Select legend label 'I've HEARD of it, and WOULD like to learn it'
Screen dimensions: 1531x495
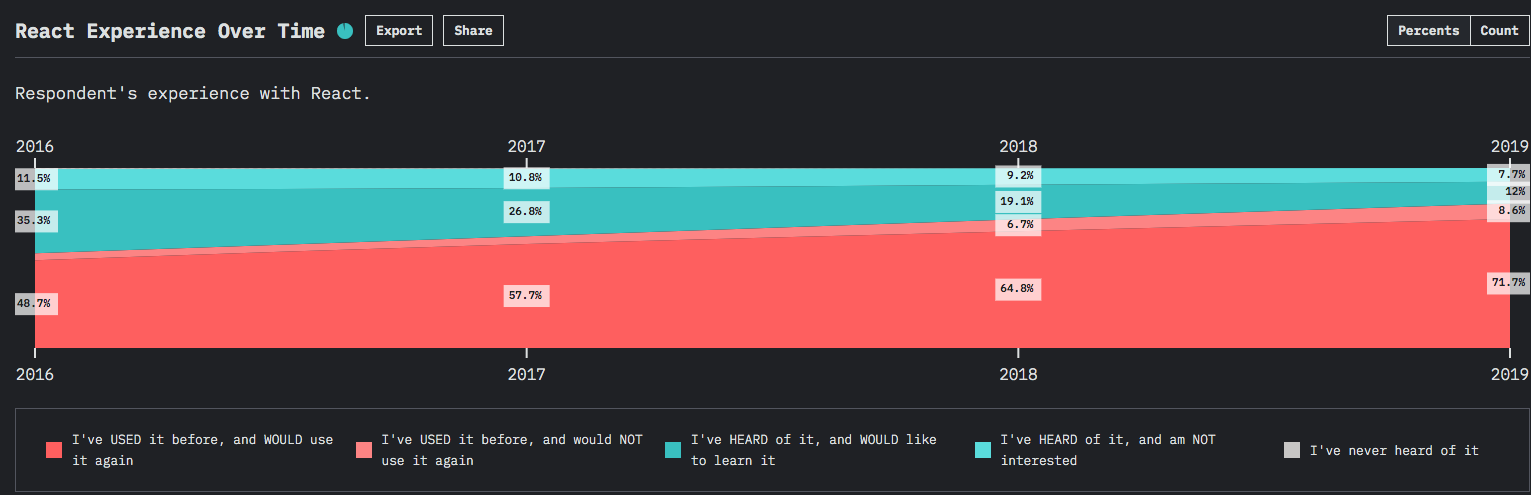(814, 450)
